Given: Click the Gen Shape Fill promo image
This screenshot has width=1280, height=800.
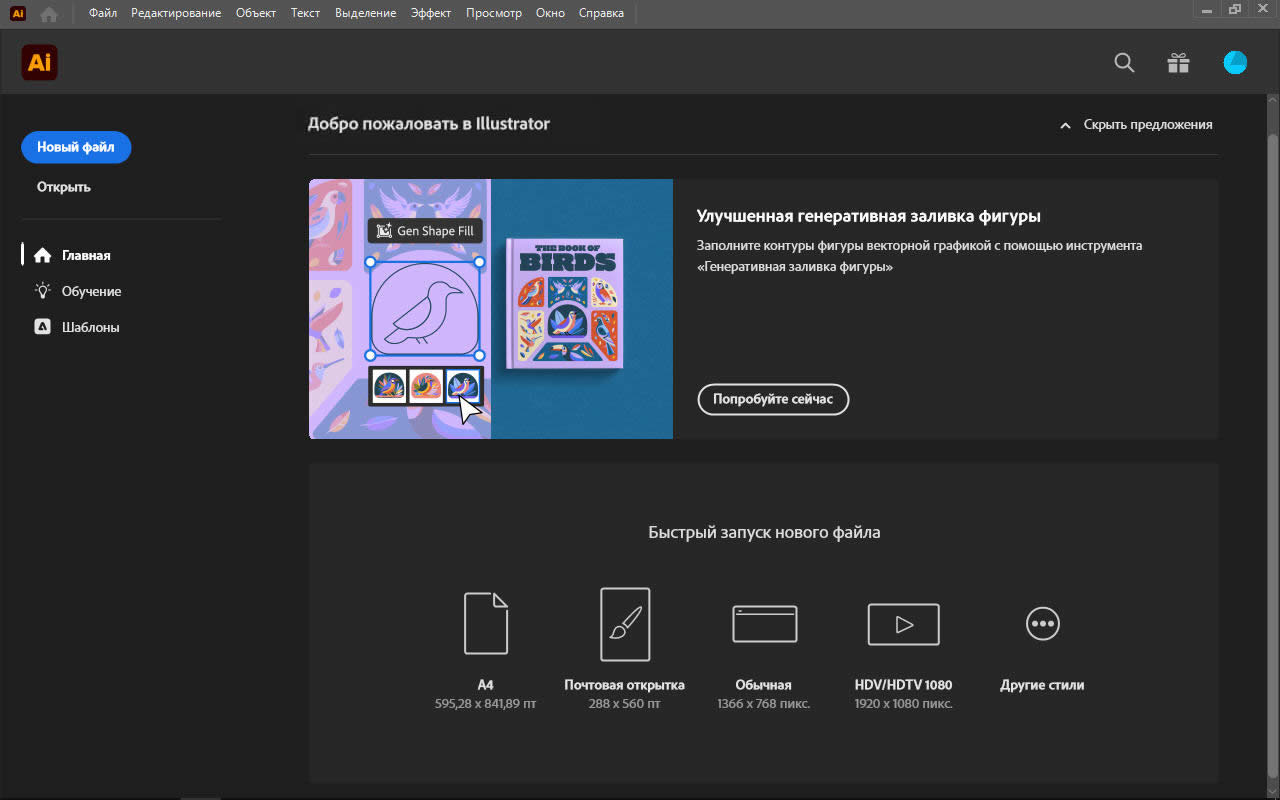Looking at the screenshot, I should pyautogui.click(x=490, y=308).
